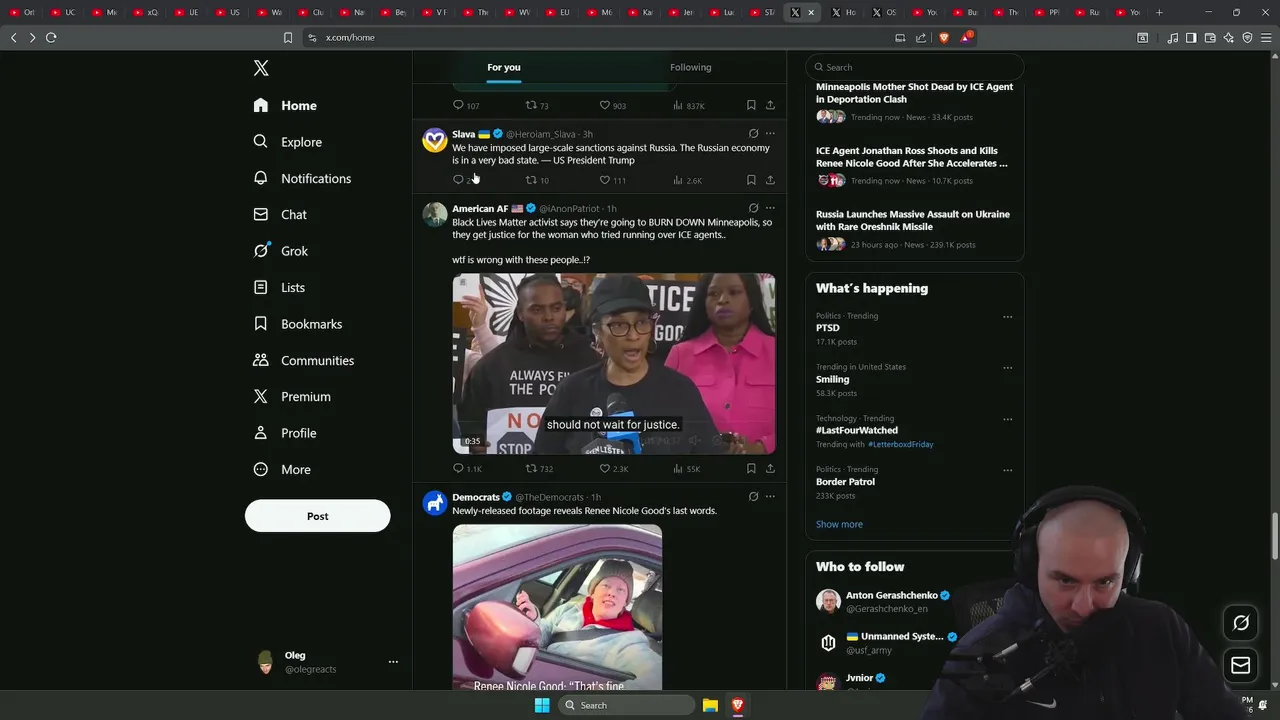Viewport: 1280px width, 720px height.
Task: Switch to the For you tab
Action: [x=504, y=67]
